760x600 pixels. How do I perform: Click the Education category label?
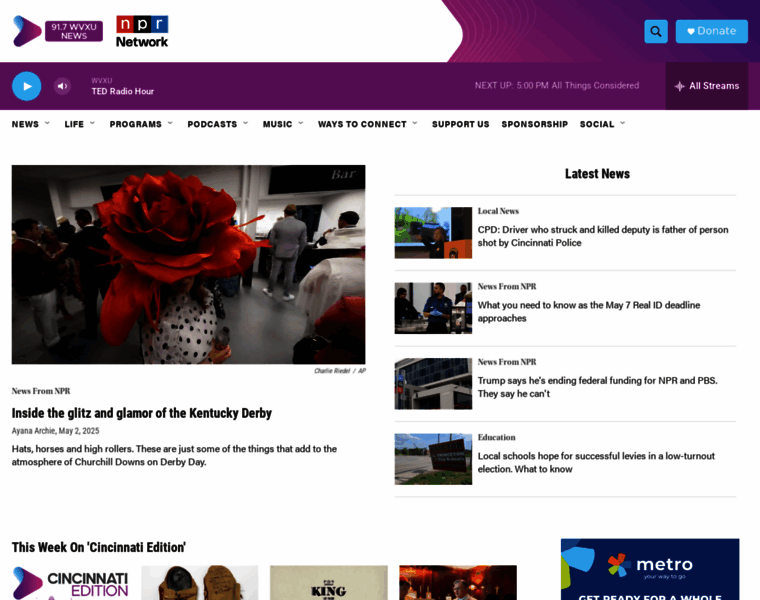pyautogui.click(x=496, y=438)
